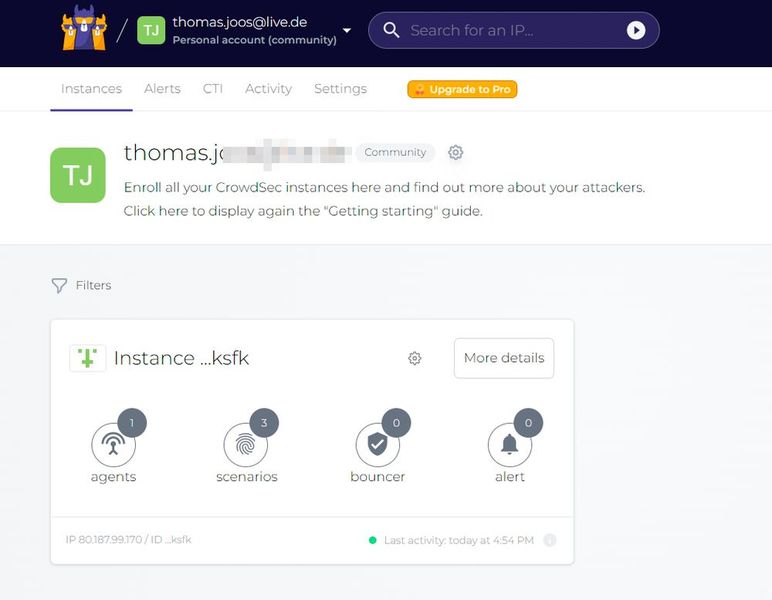Click the agents antenna icon

(x=113, y=444)
